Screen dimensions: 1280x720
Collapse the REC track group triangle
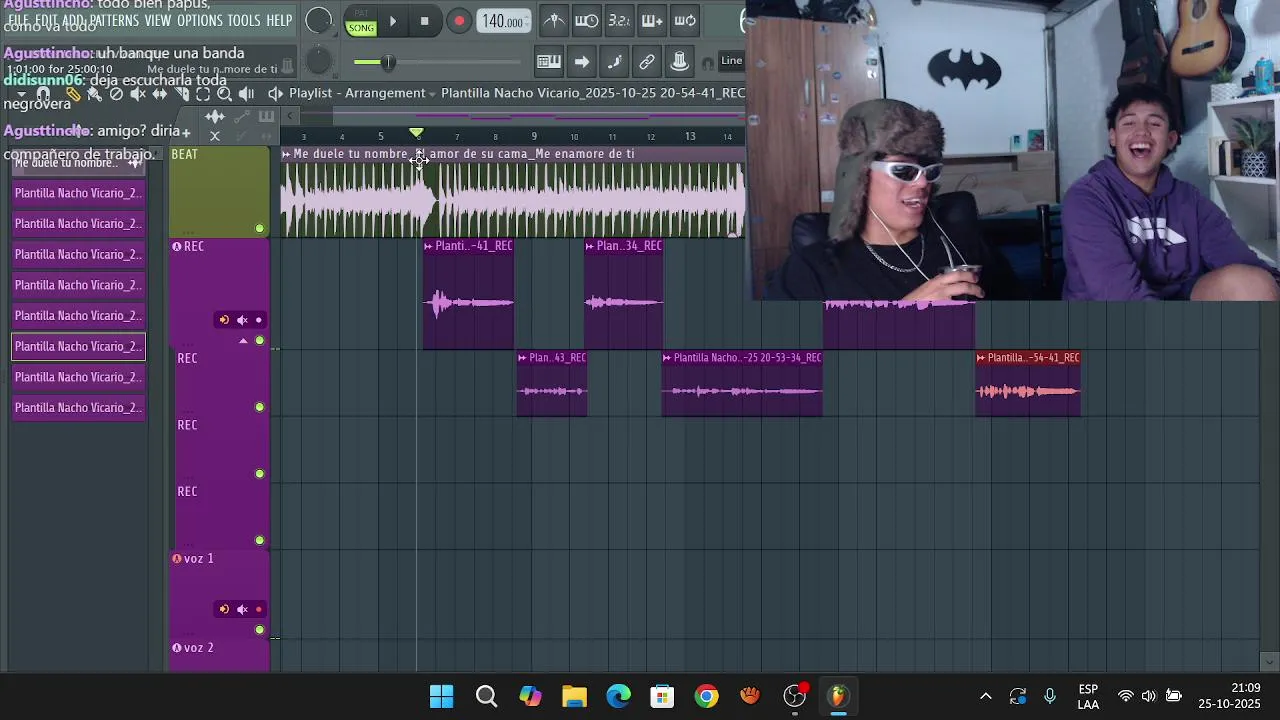click(x=243, y=341)
